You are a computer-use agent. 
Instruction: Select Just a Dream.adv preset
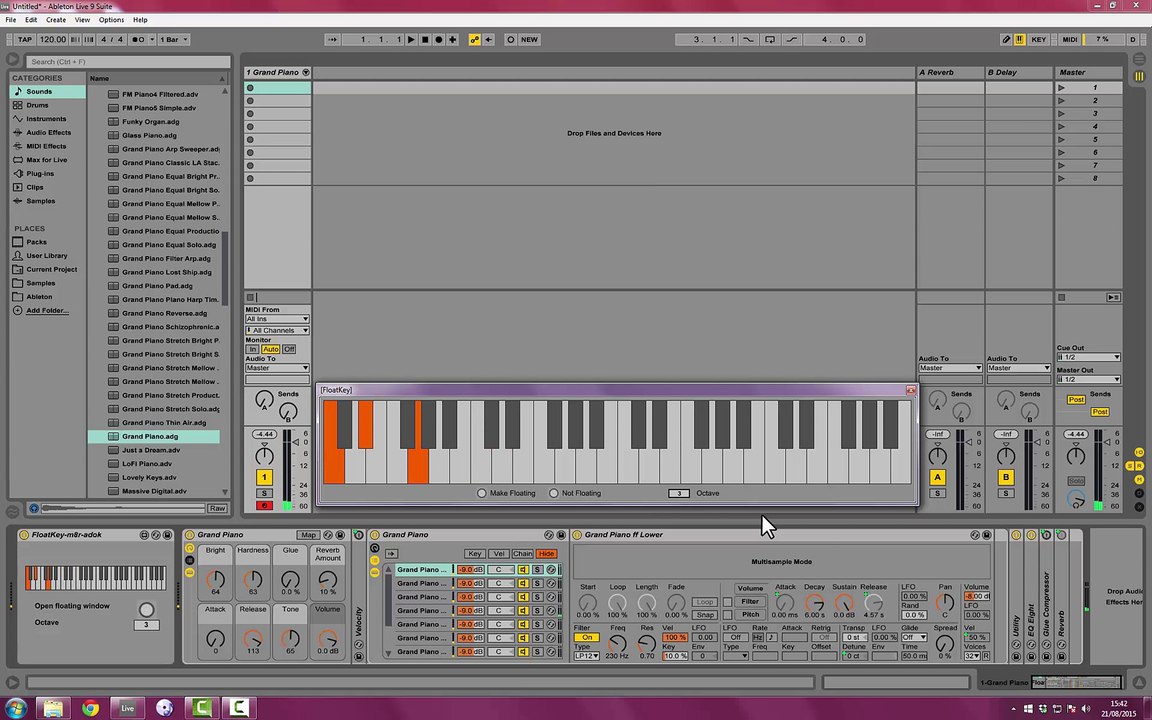coord(151,450)
